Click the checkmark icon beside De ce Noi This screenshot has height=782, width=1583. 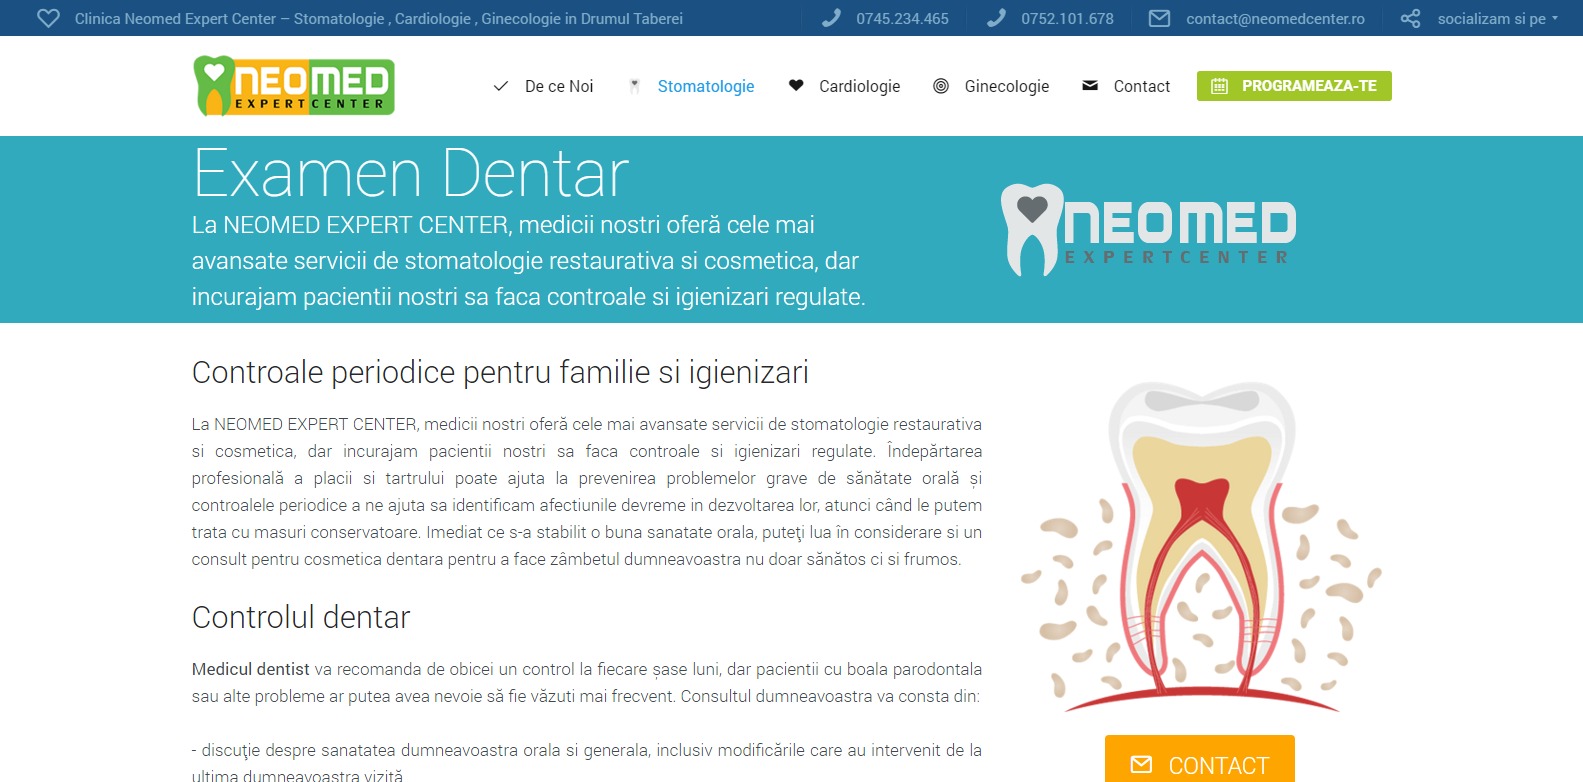[501, 86]
